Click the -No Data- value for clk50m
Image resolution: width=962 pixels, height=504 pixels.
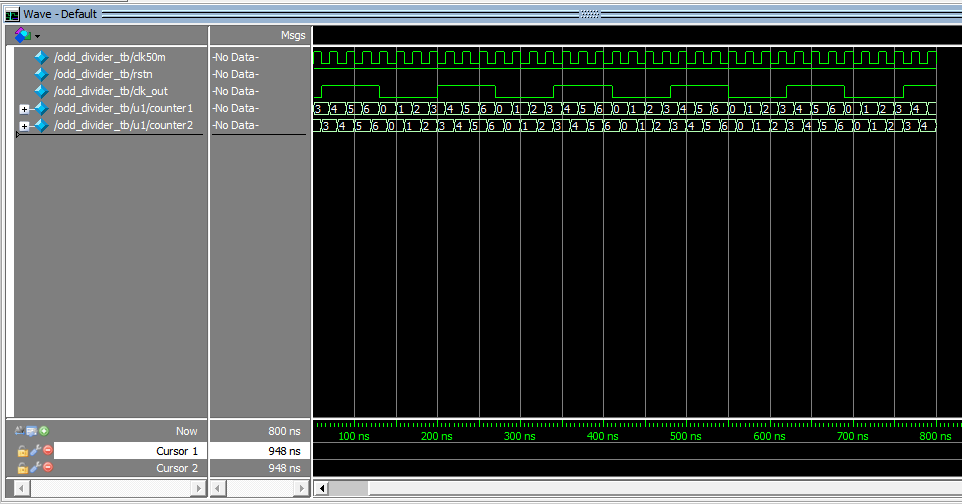[236, 57]
